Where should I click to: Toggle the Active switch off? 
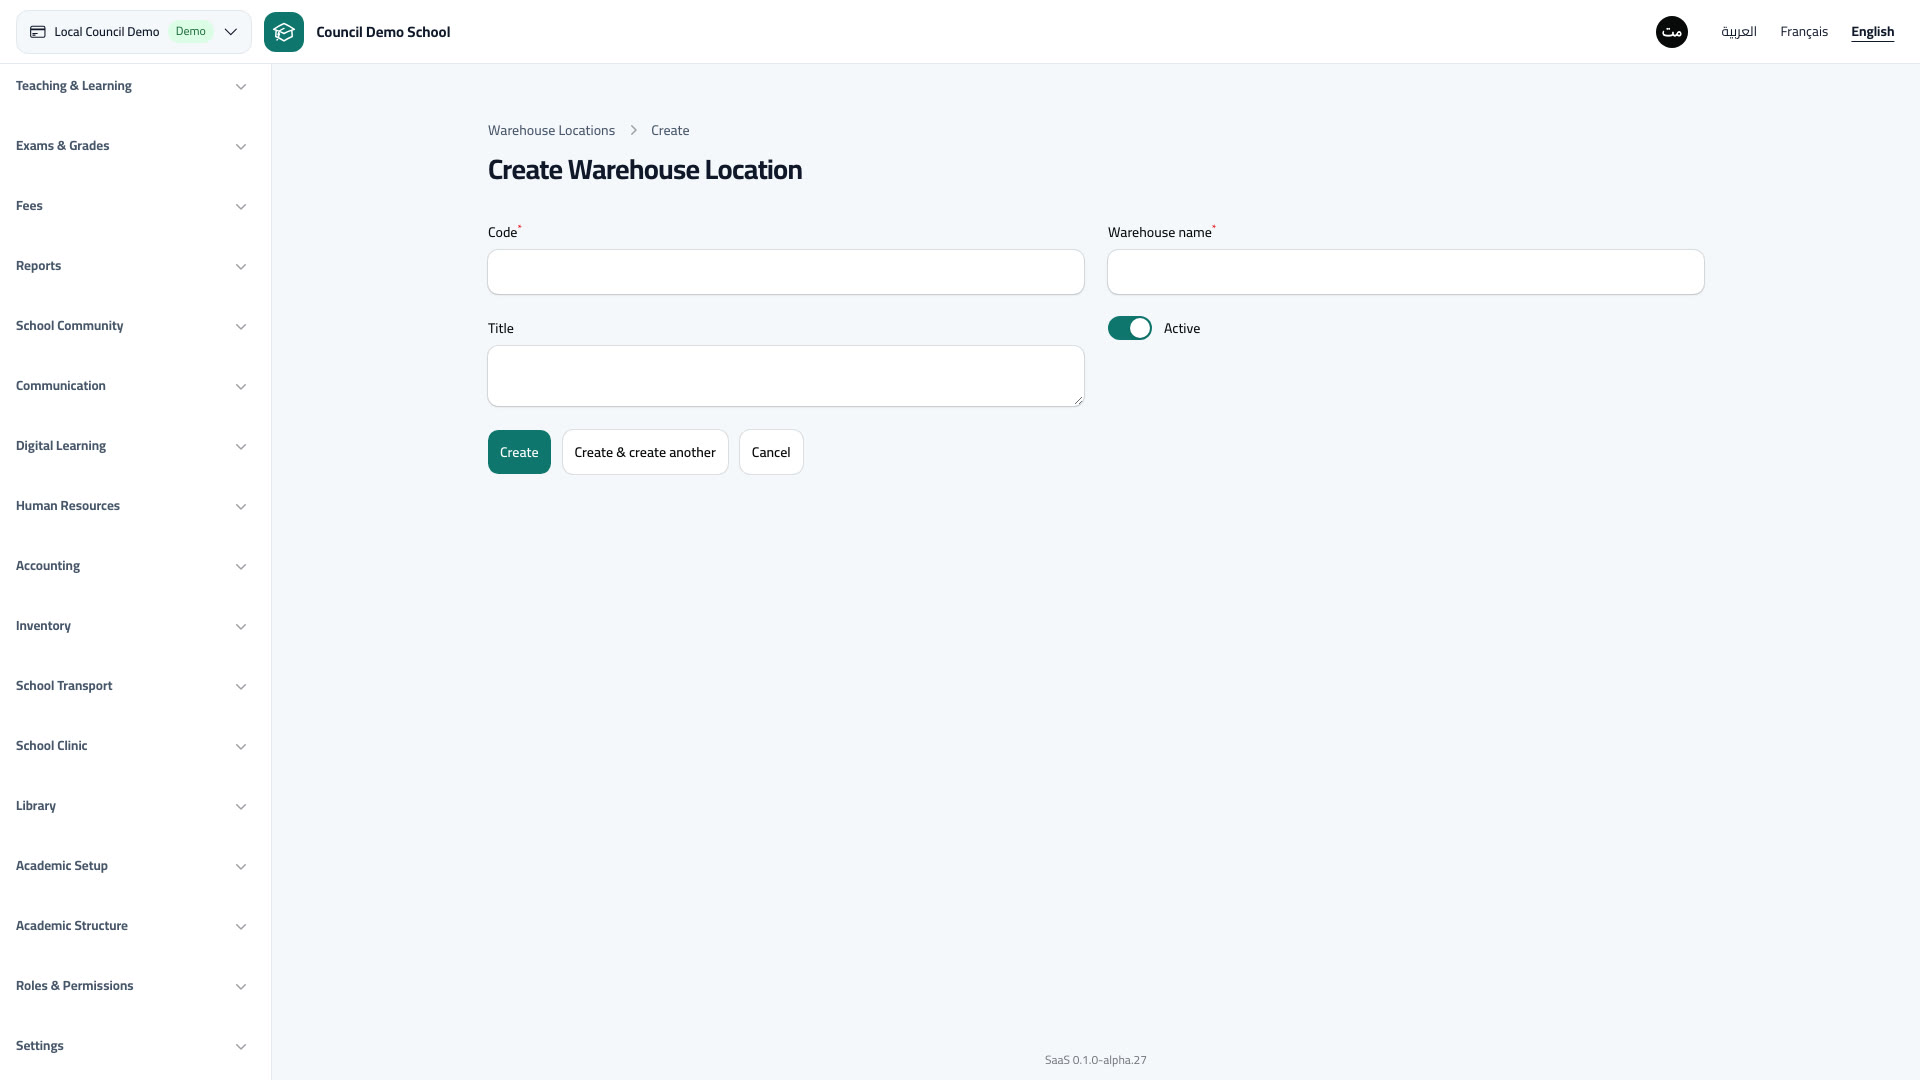tap(1130, 328)
